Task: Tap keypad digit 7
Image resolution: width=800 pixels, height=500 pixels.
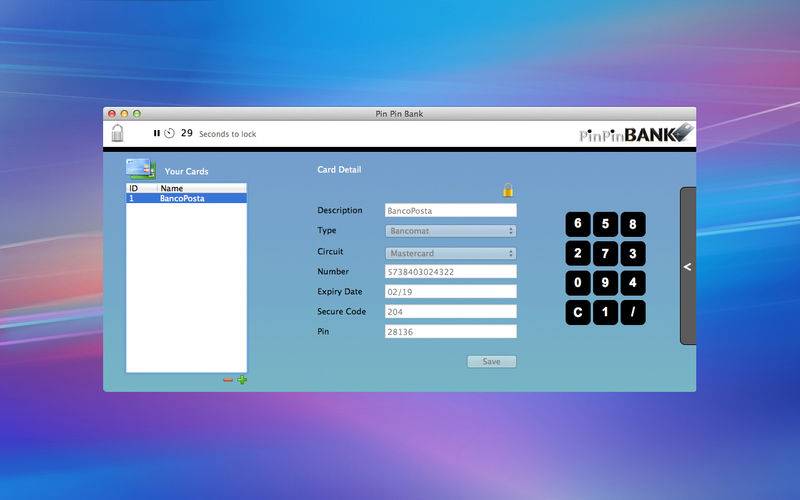Action: tap(605, 254)
